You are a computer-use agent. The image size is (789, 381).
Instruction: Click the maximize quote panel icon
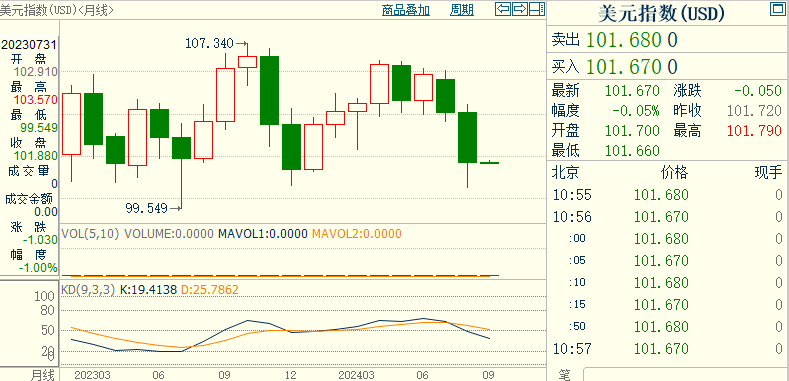click(x=777, y=9)
